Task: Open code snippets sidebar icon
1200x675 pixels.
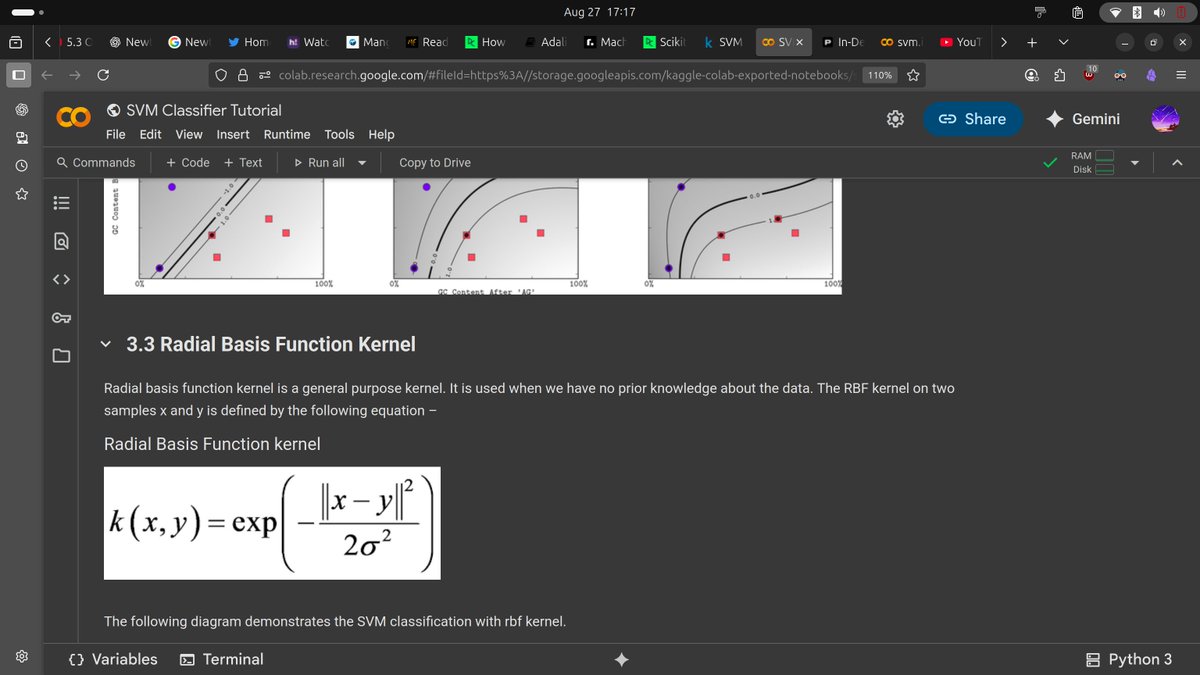Action: click(x=61, y=278)
